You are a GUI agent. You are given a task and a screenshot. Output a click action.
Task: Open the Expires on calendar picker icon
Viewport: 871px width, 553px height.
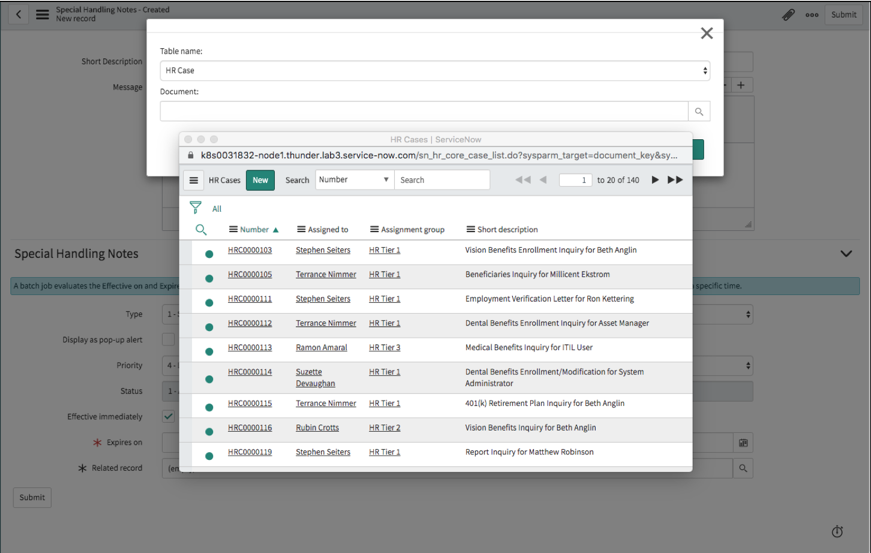(743, 443)
